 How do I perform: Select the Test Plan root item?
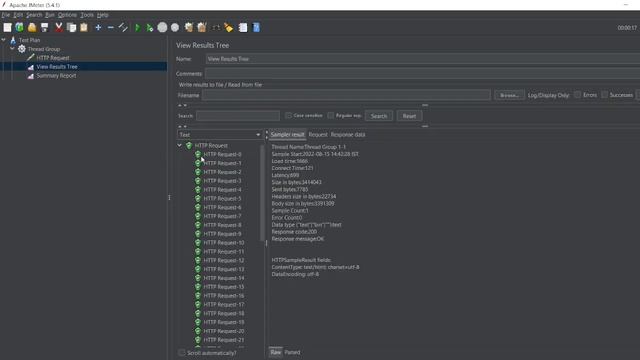pos(29,40)
